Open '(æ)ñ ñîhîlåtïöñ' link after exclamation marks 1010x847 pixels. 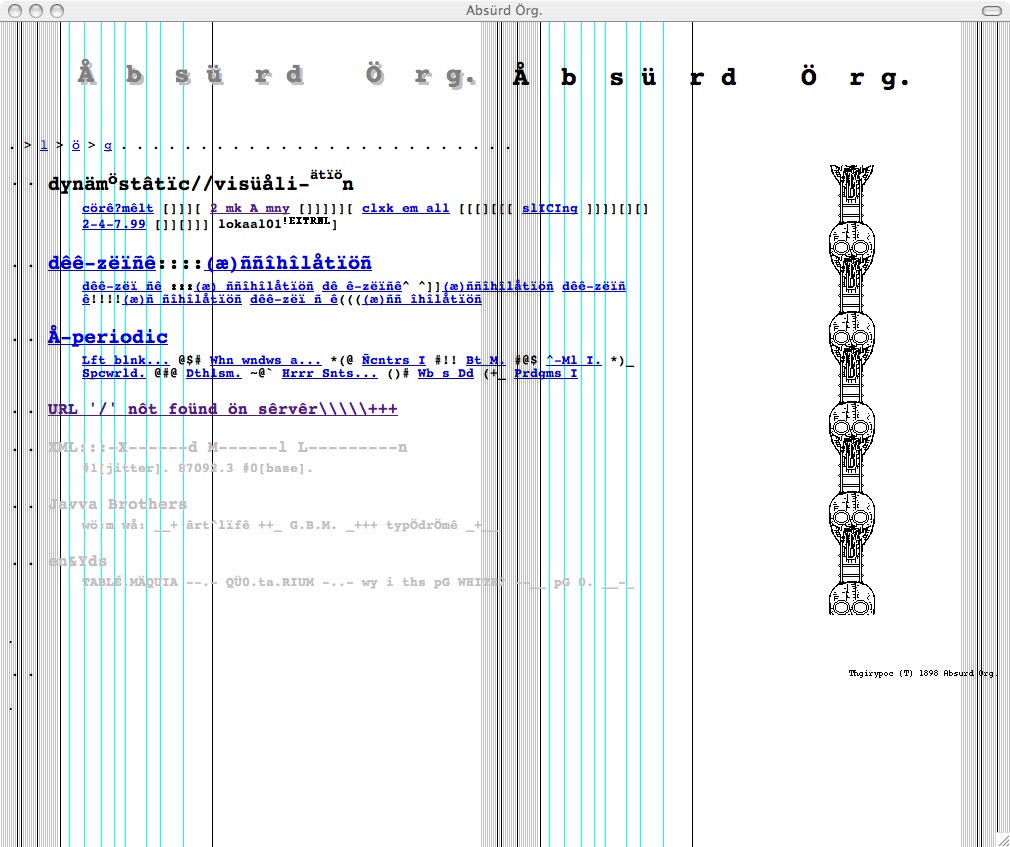[182, 300]
